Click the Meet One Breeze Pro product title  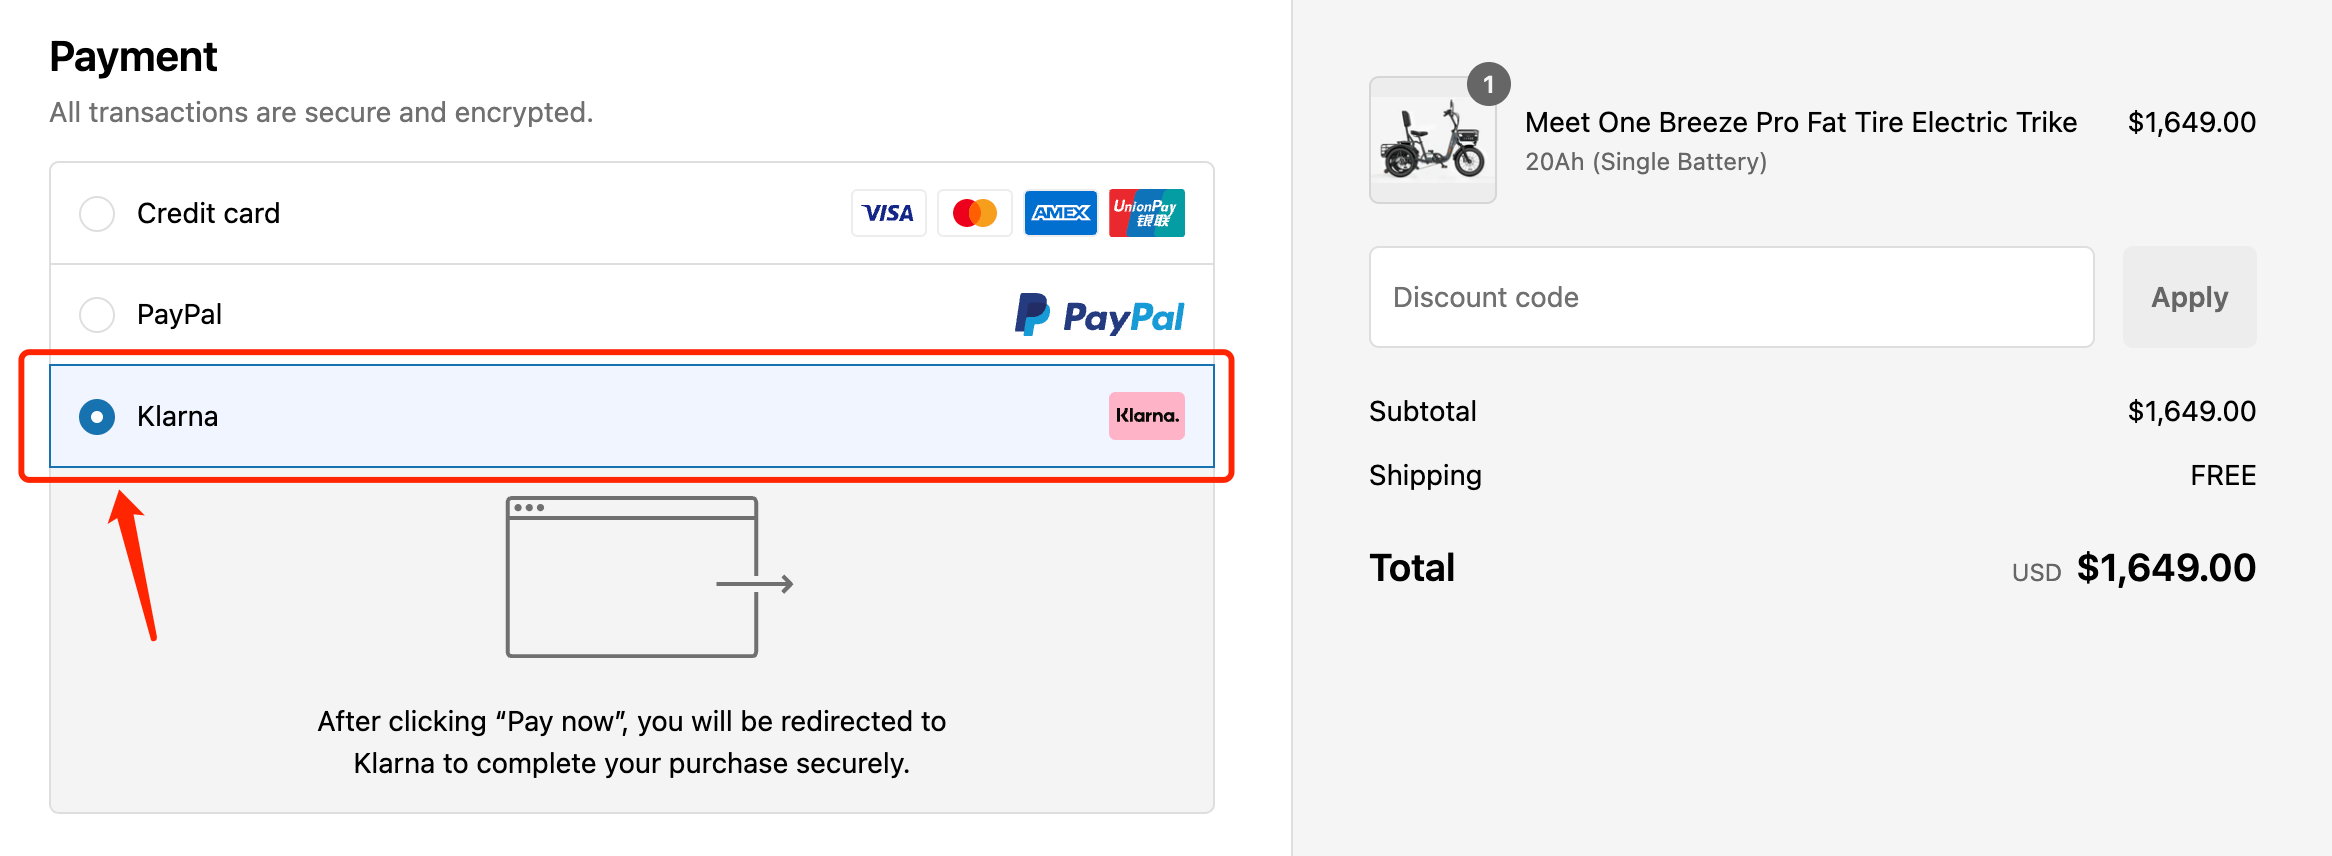coord(1800,122)
